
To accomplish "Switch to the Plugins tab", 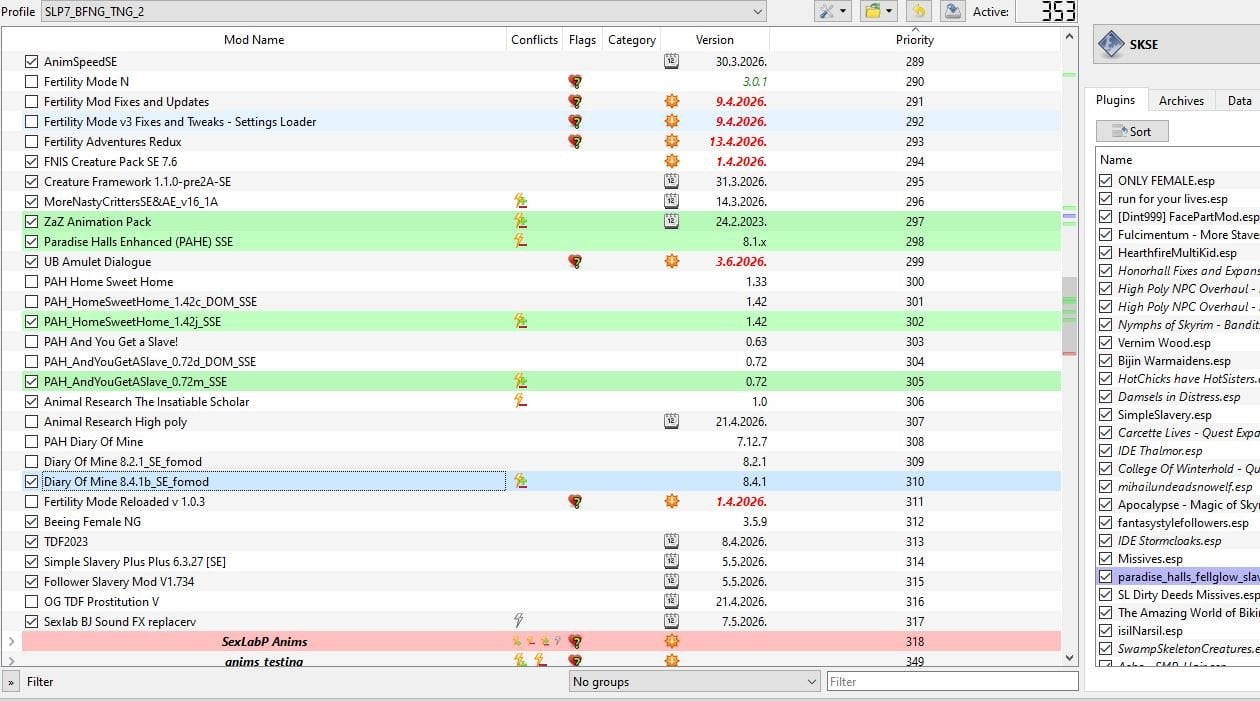I will click(x=1115, y=100).
